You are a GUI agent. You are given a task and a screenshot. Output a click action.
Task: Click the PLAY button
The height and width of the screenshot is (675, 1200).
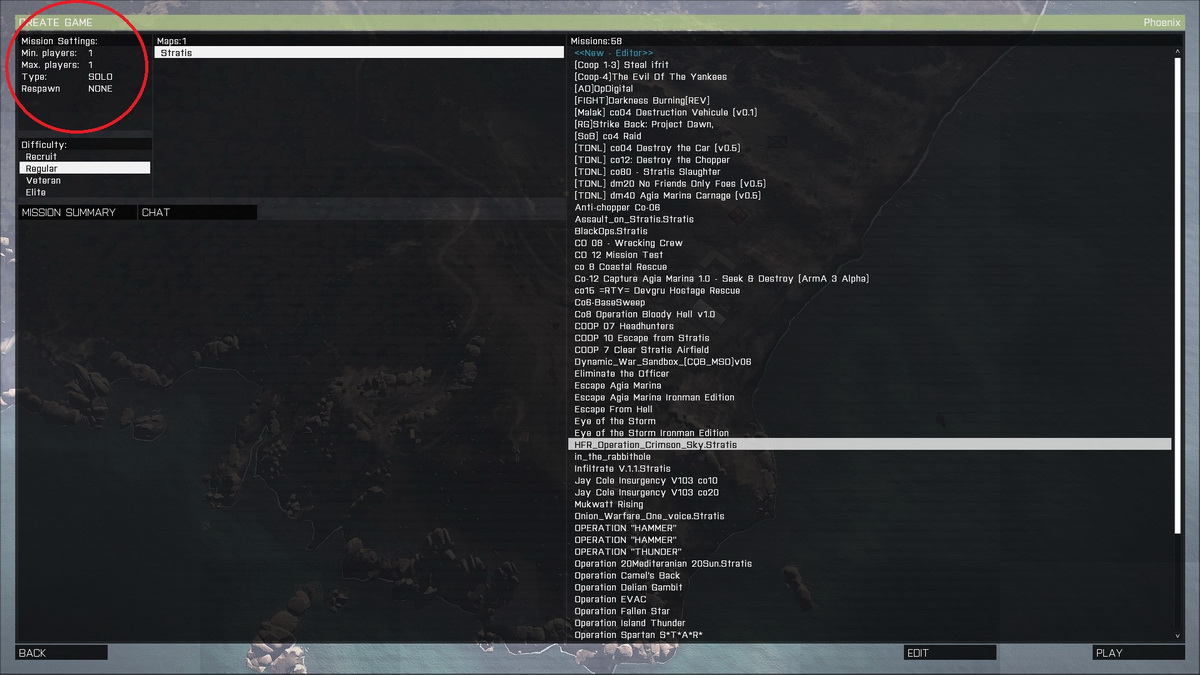tap(1137, 652)
